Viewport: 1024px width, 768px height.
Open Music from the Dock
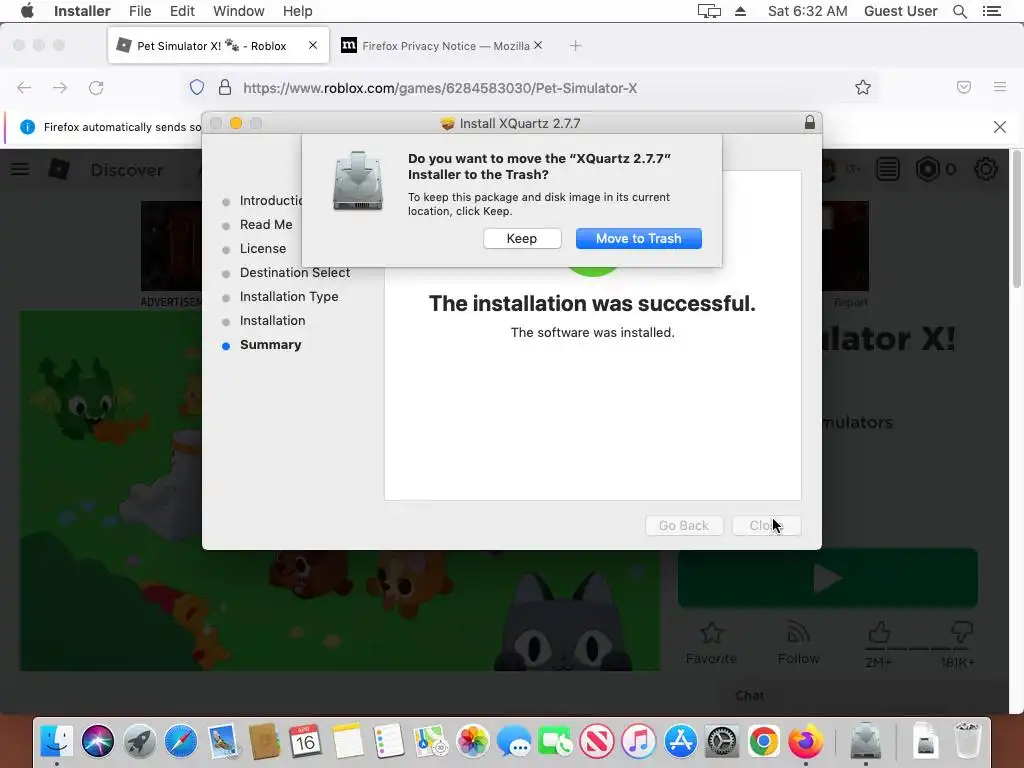(639, 741)
